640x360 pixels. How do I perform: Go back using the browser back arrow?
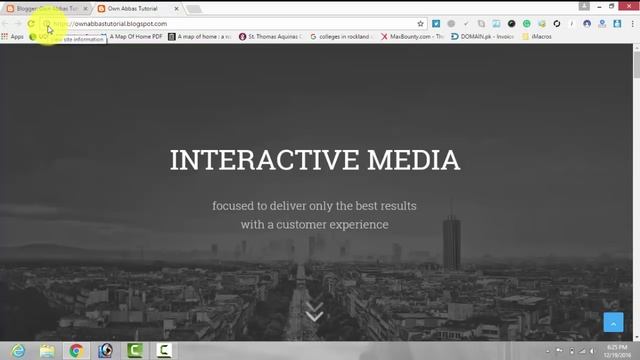pos(5,24)
